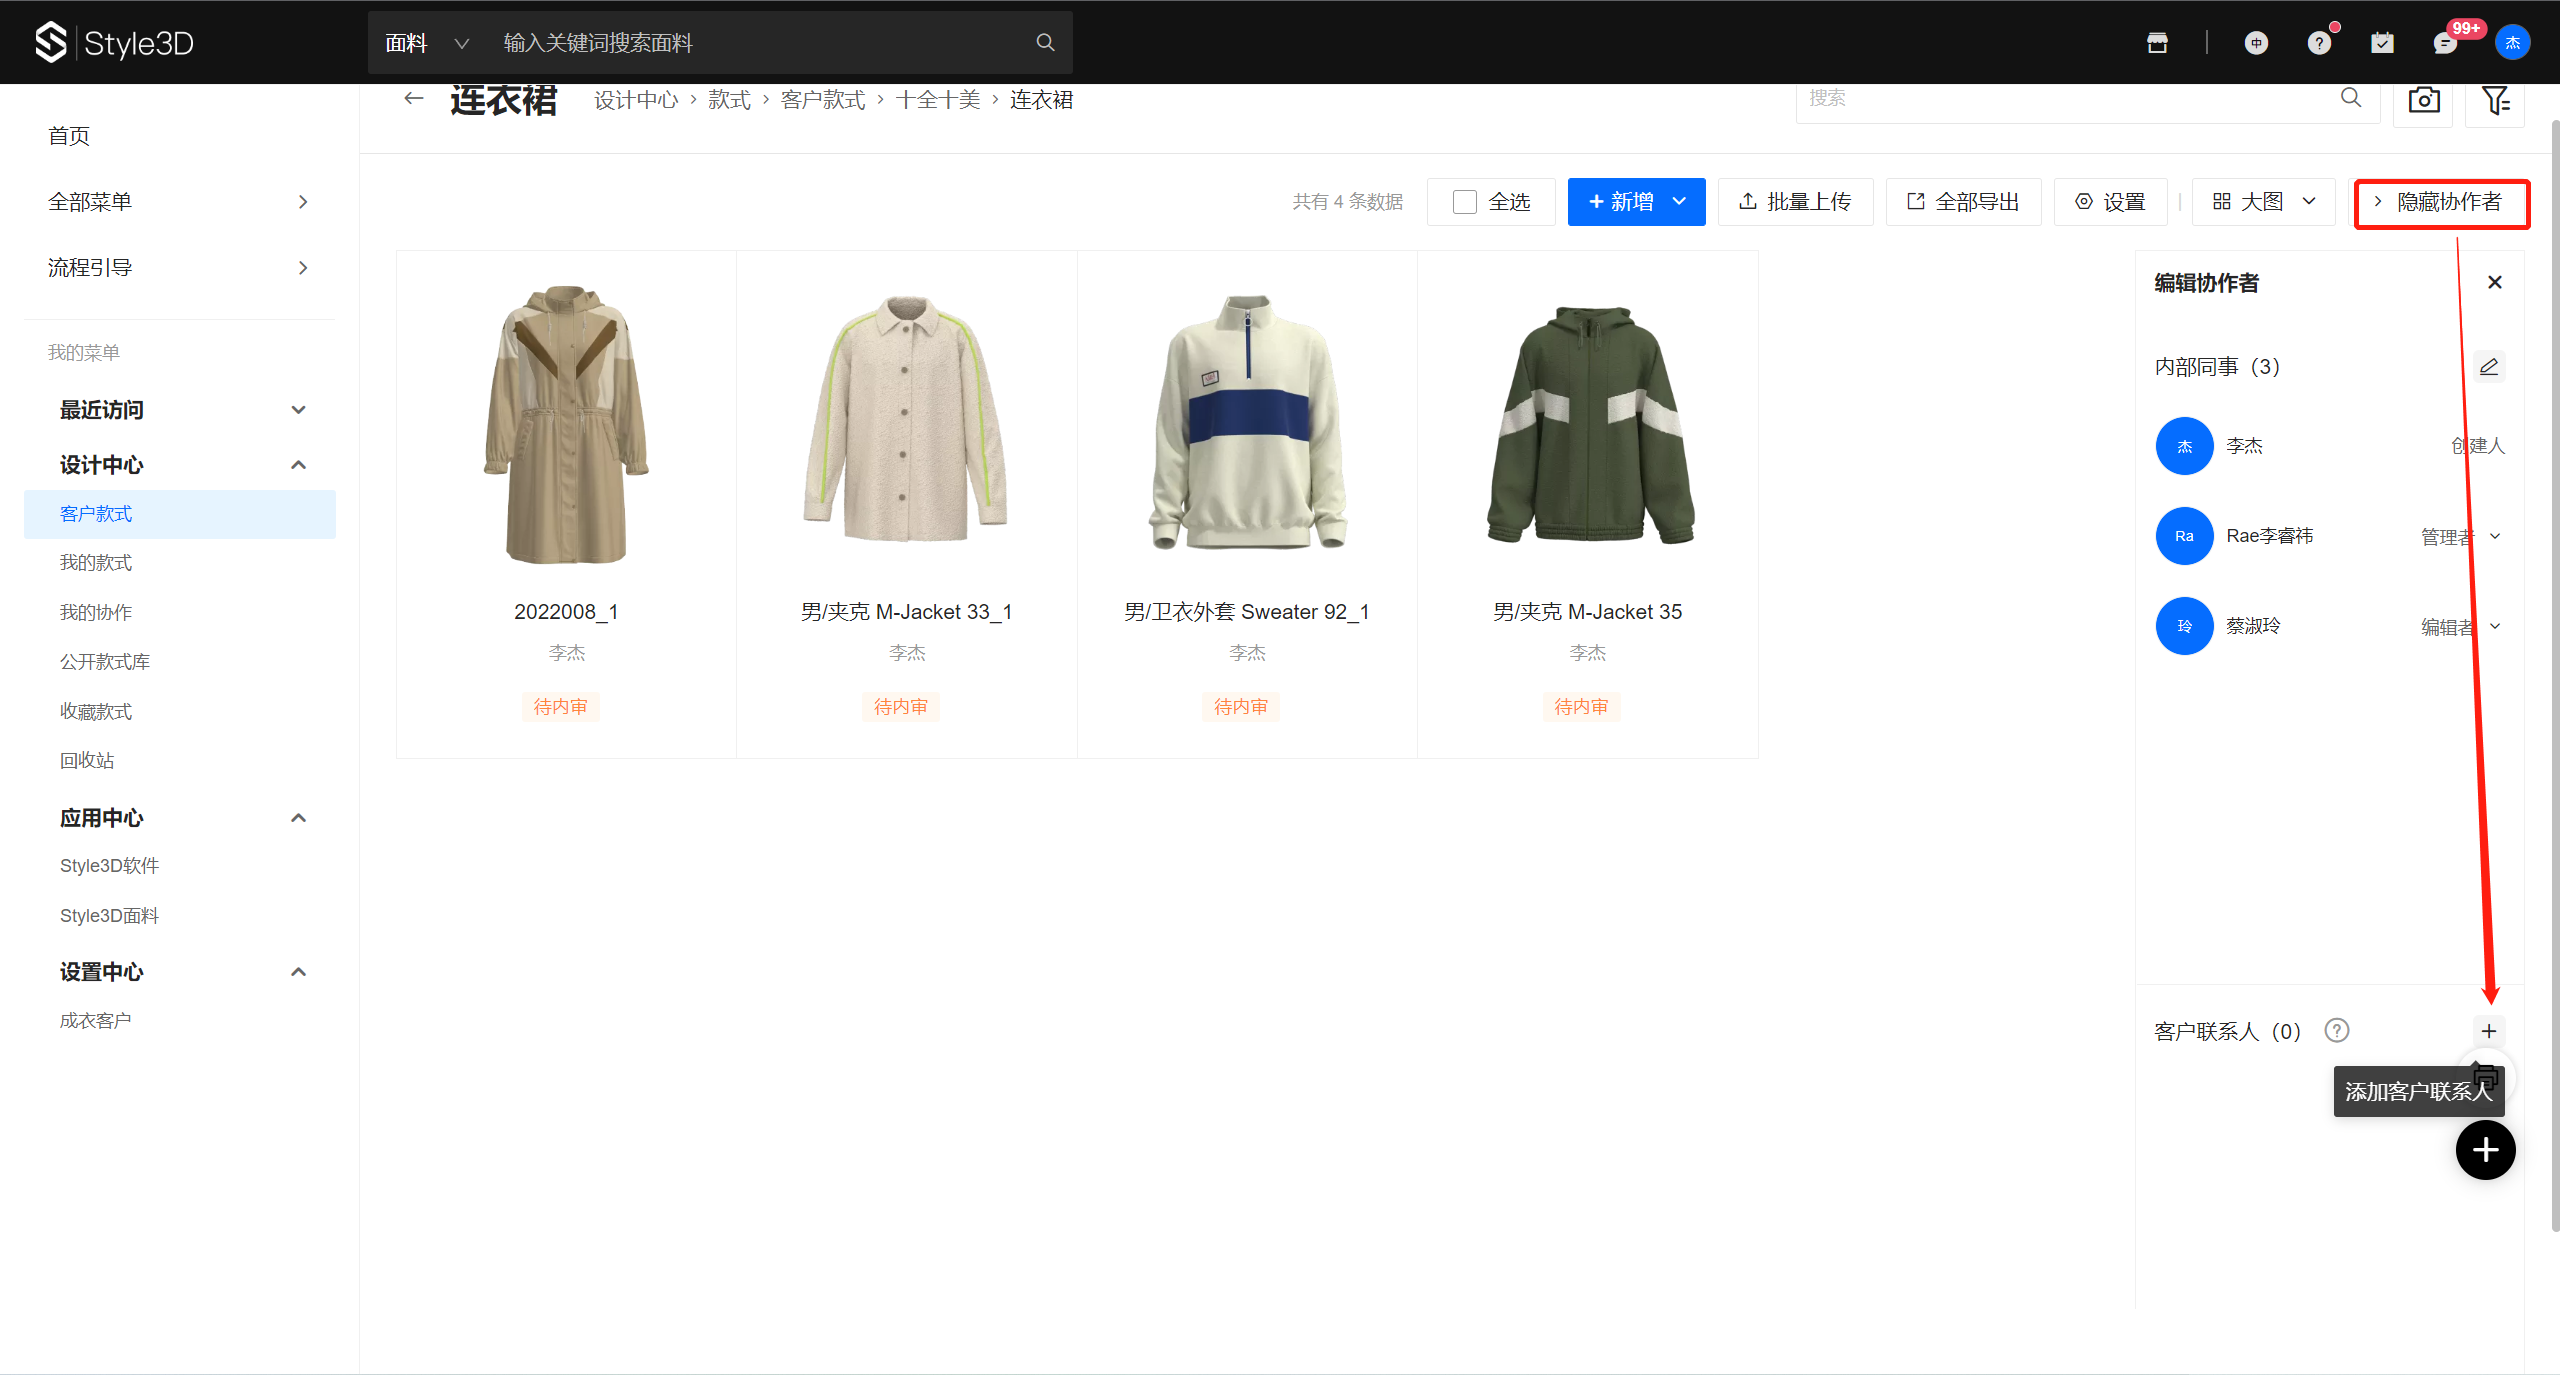Screen dimensions: 2560x1375
Task: Open the filter funnel icon
Action: point(2495,100)
